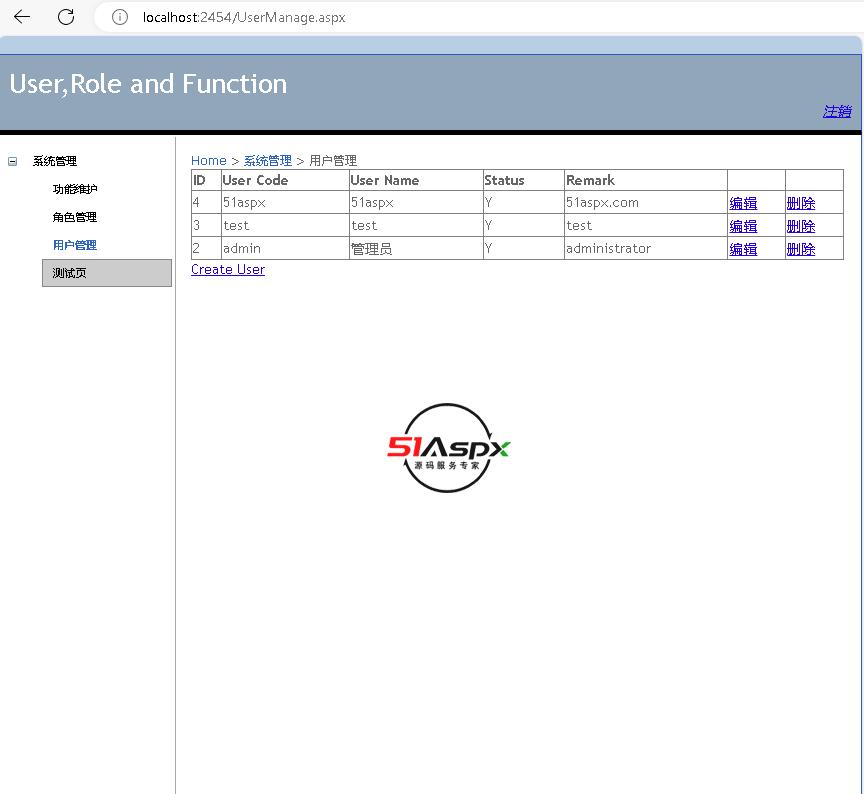Click the Create User link
The image size is (864, 794).
[x=228, y=270]
